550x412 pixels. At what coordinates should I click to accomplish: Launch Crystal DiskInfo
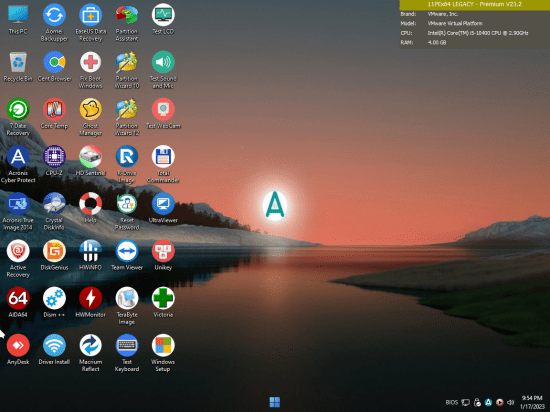[x=54, y=212]
